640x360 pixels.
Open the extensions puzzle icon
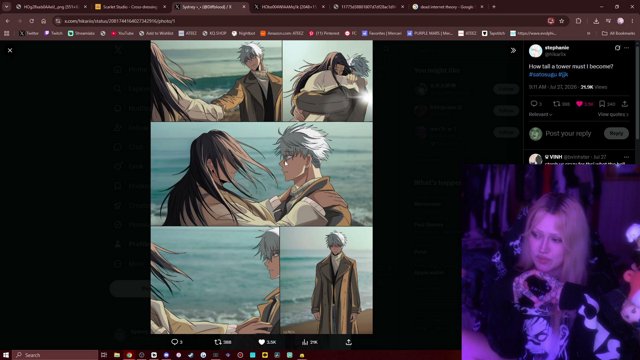pos(578,21)
